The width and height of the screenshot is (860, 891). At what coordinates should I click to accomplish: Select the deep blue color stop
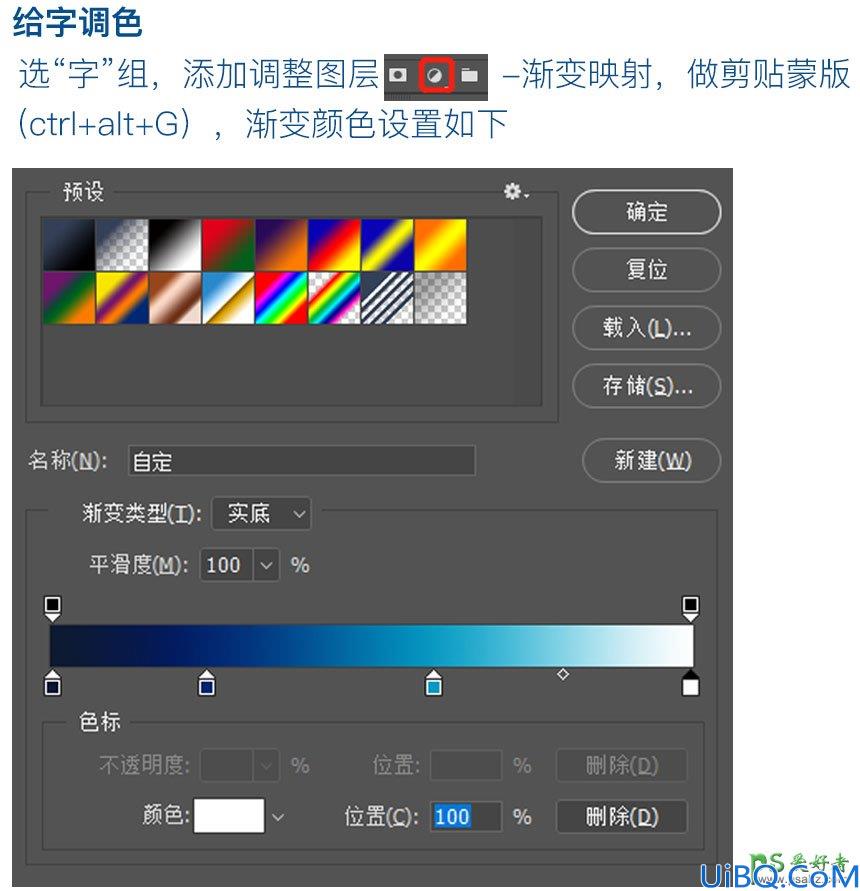pos(206,682)
